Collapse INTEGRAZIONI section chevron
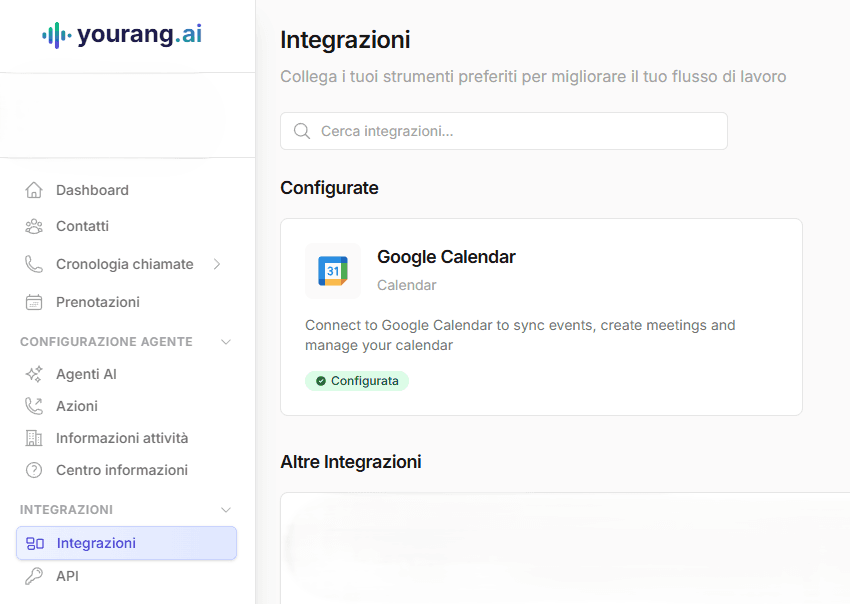 click(x=226, y=510)
